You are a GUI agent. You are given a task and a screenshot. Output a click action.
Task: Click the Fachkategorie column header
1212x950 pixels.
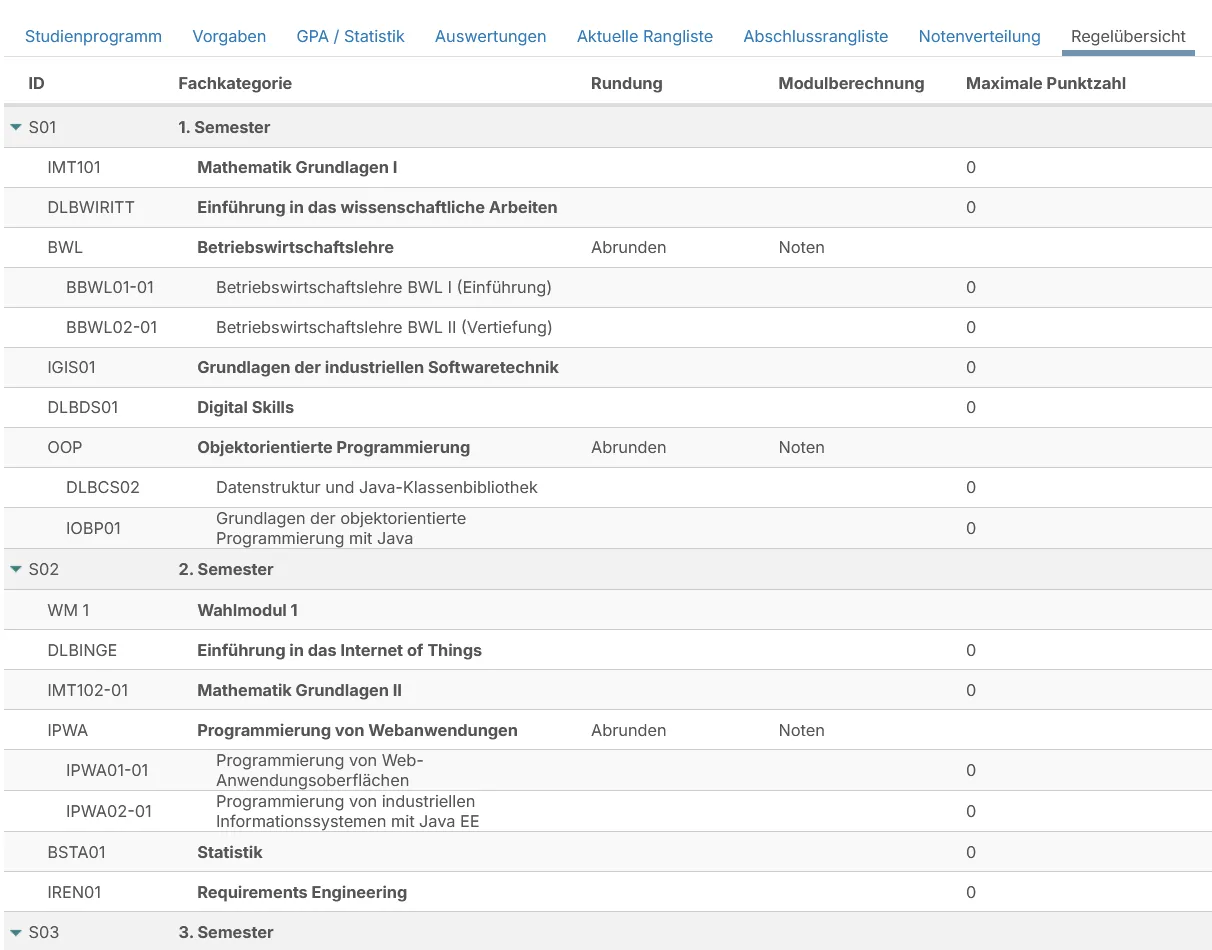point(235,83)
